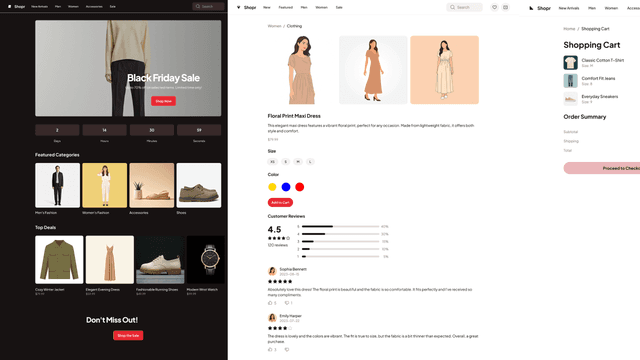Click the red Add to Cart button
Viewport: 640px width, 360px height.
(x=280, y=202)
